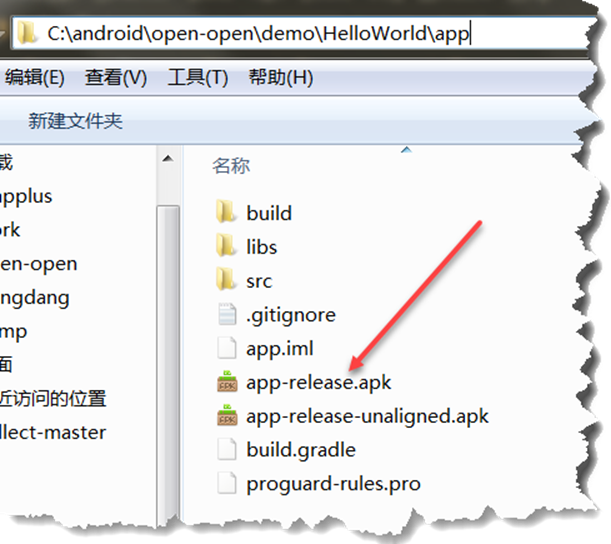
Task: Select the file name "proguard-rules.pro"
Action: click(333, 484)
